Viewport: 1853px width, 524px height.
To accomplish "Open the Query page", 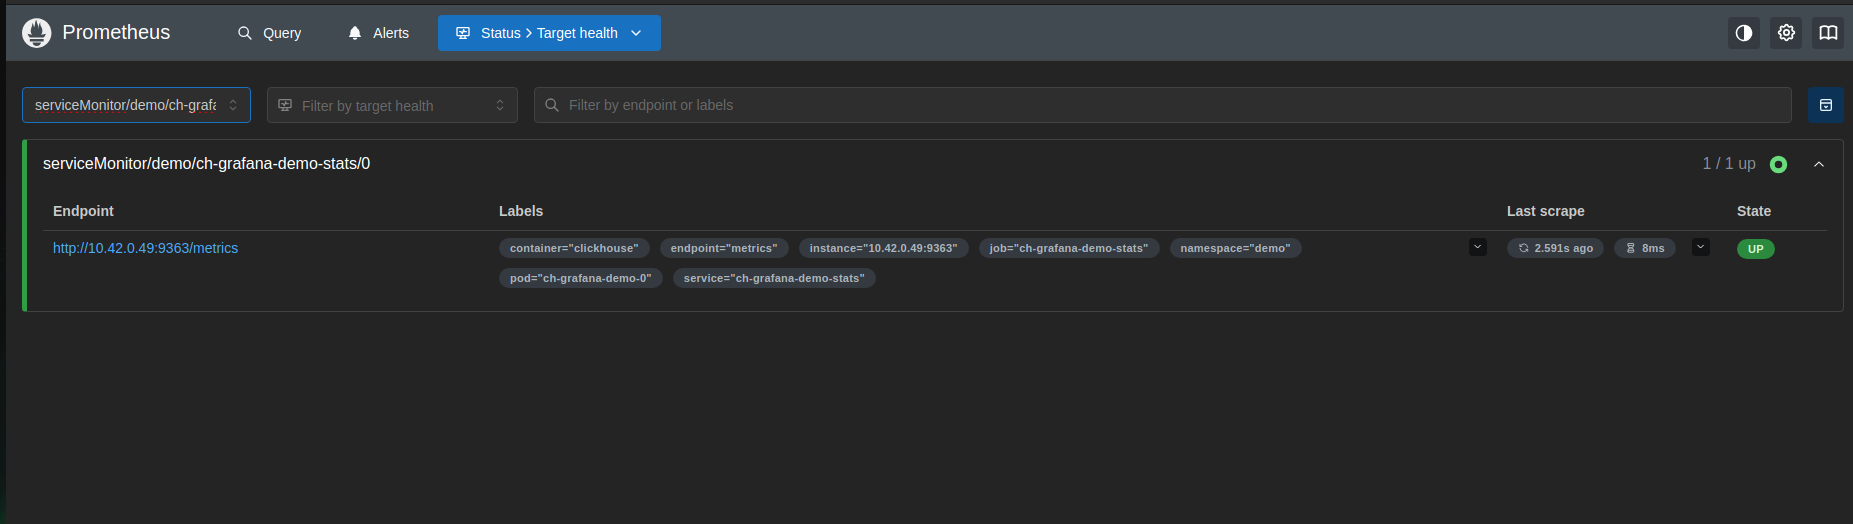I will coord(270,33).
